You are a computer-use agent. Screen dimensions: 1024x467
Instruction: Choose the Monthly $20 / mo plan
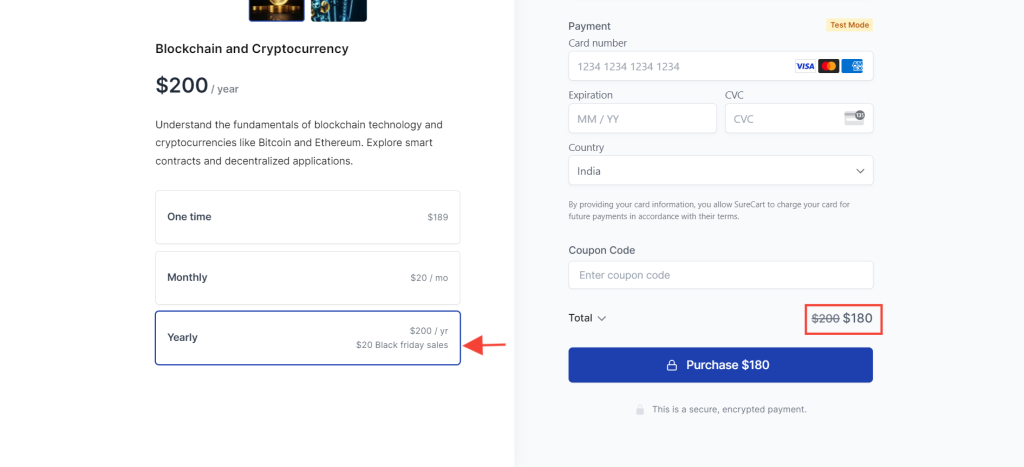click(x=307, y=278)
